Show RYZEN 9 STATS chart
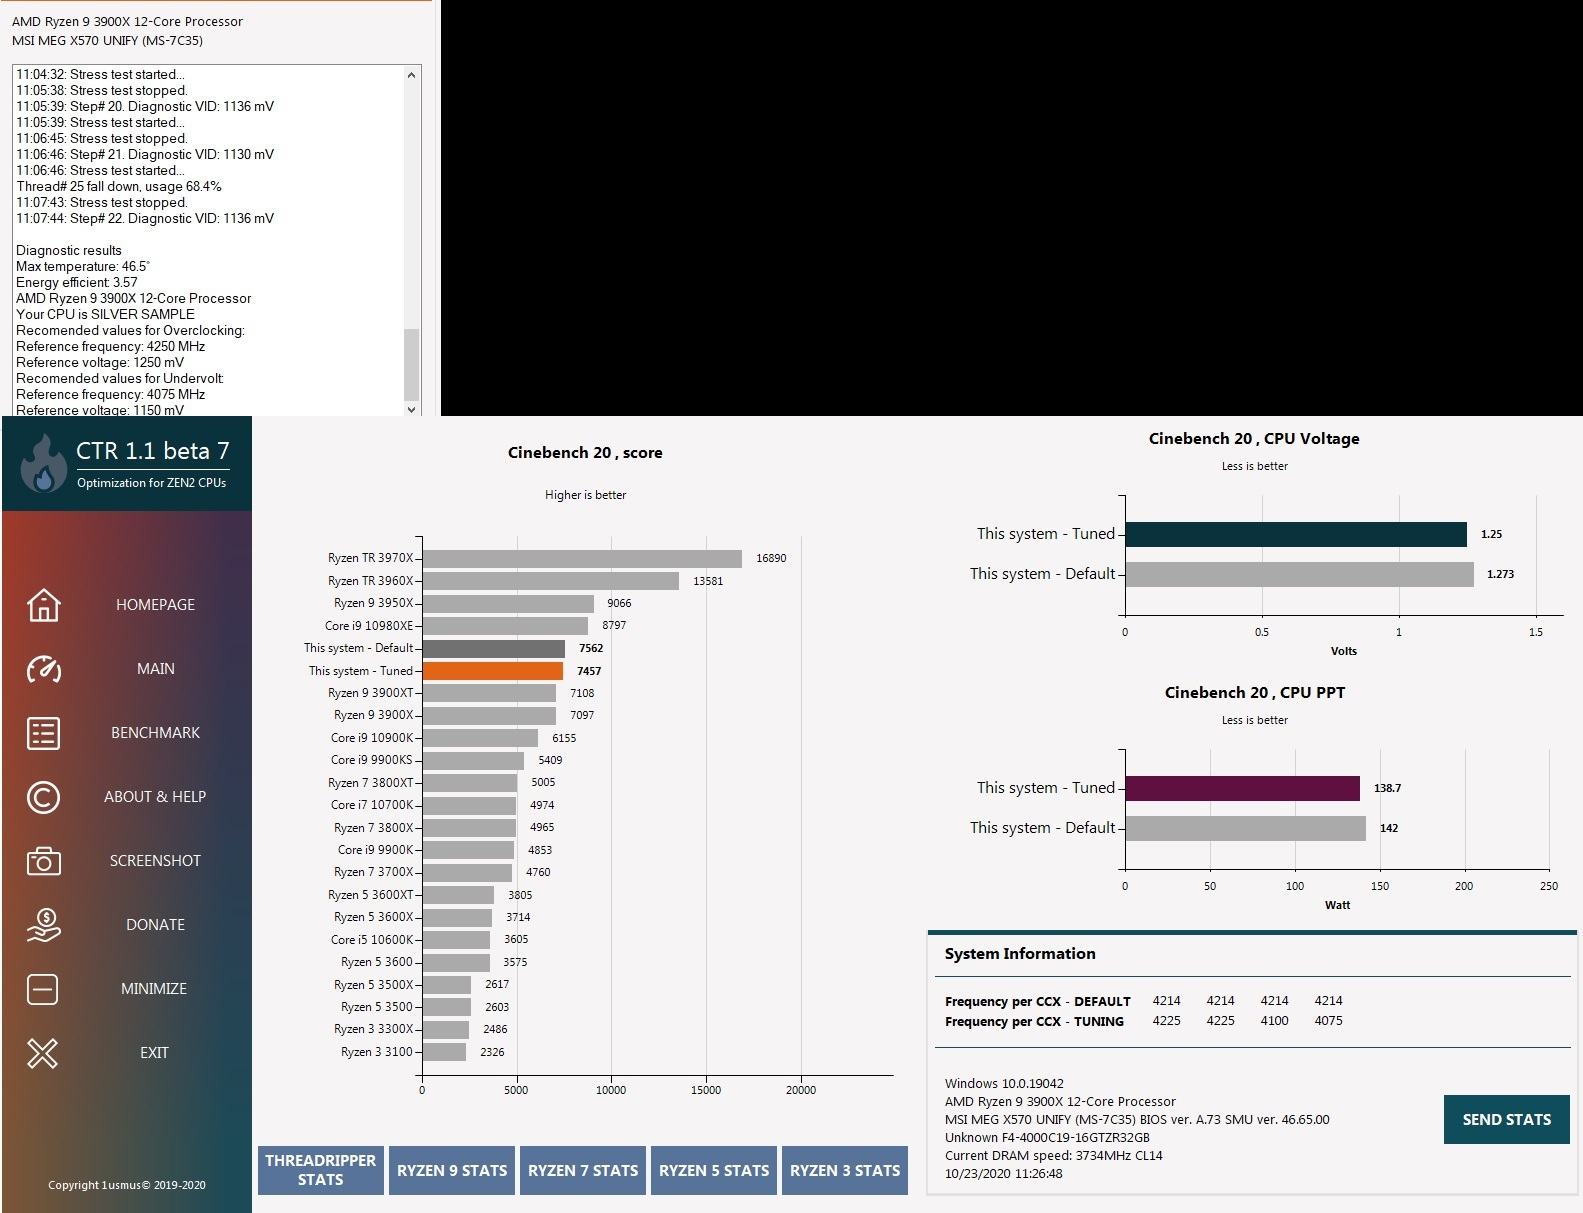 452,1170
